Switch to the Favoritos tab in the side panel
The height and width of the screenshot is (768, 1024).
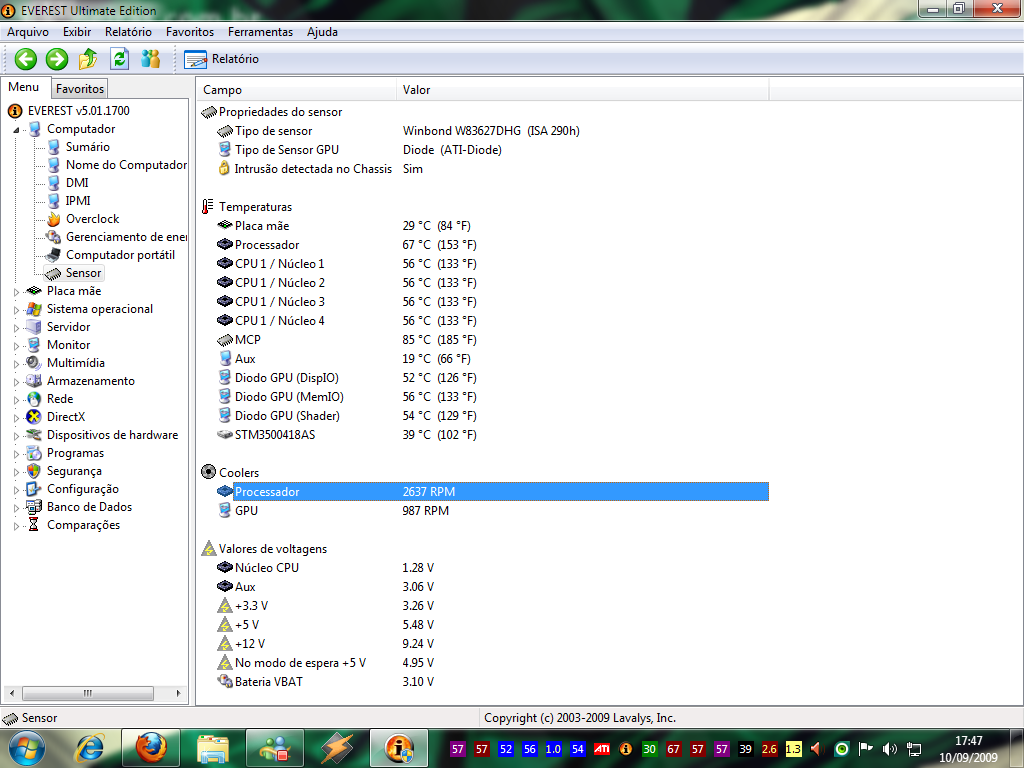[80, 88]
